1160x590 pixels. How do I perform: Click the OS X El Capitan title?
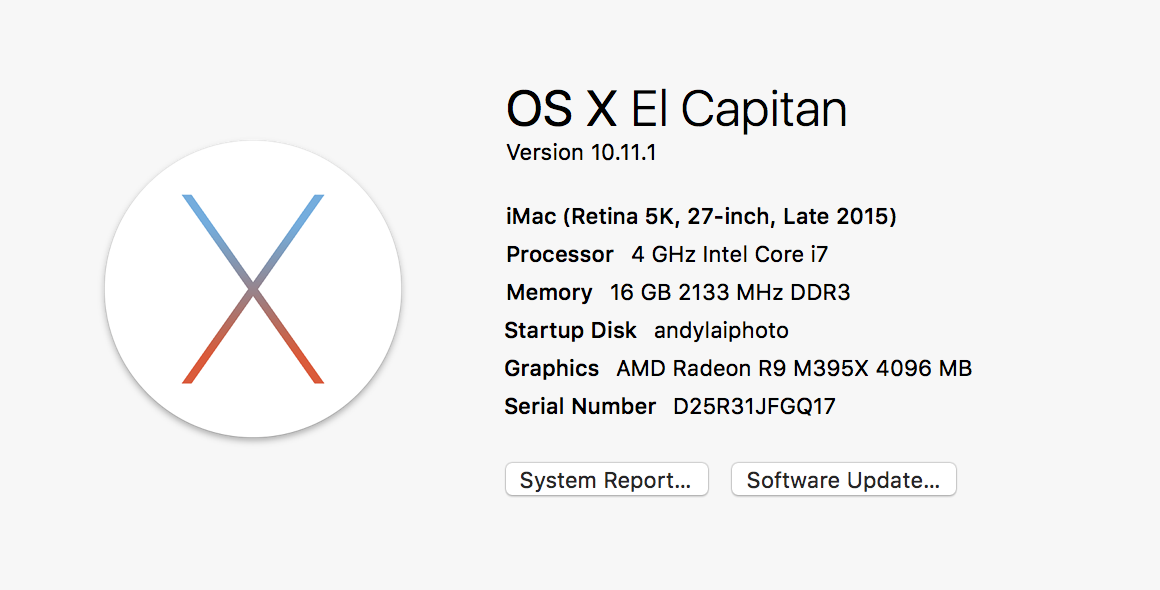tap(676, 109)
